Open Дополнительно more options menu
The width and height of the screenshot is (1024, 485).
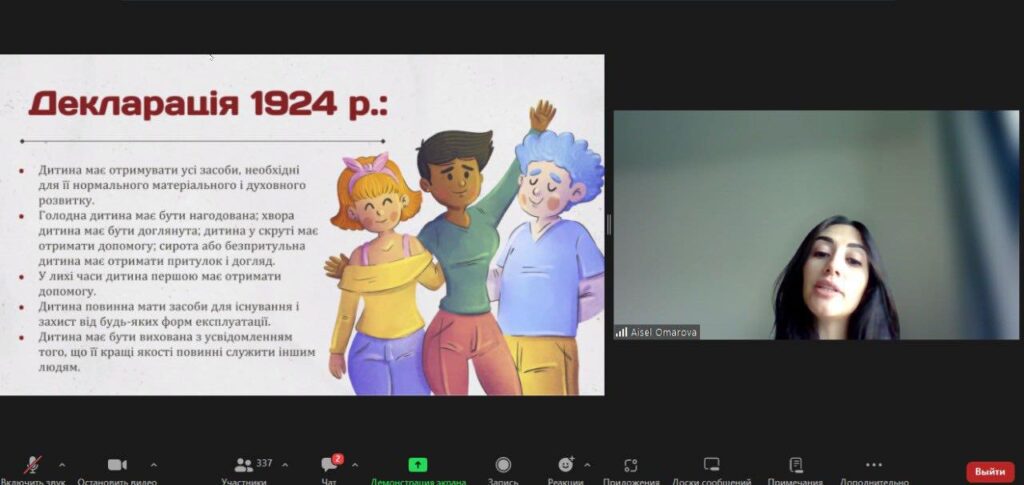pyautogui.click(x=874, y=465)
